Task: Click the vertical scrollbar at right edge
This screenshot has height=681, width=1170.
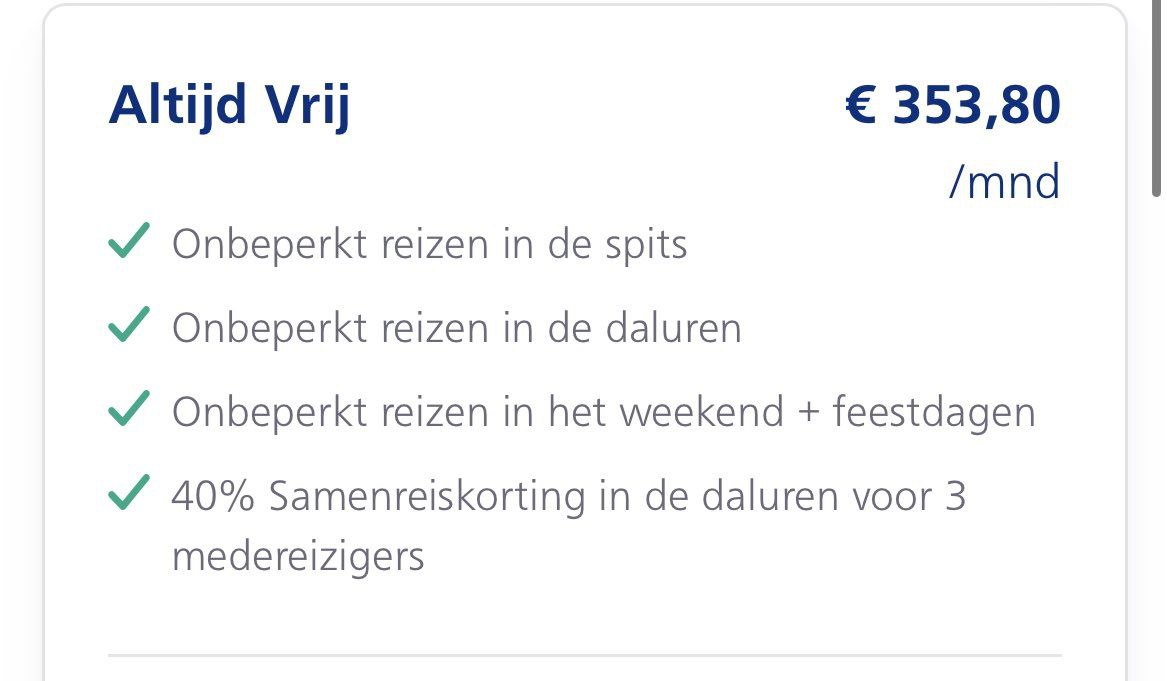Action: click(1157, 100)
